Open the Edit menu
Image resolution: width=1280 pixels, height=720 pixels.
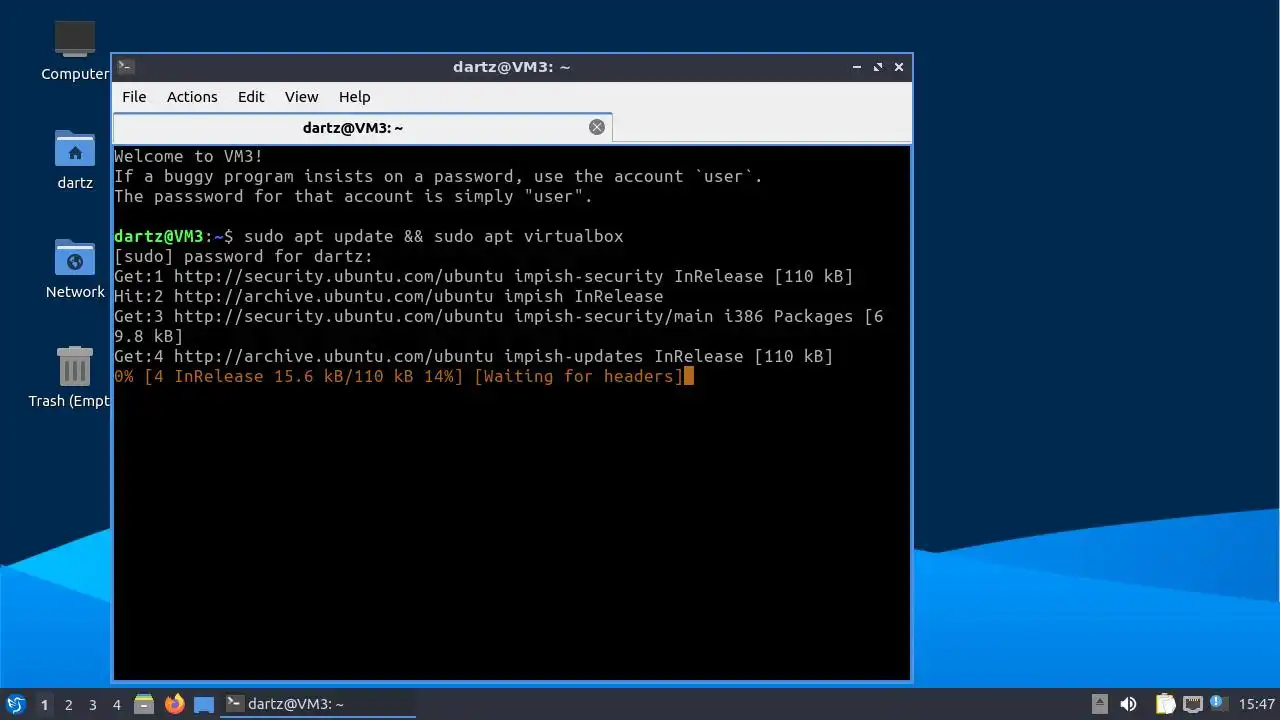click(251, 97)
